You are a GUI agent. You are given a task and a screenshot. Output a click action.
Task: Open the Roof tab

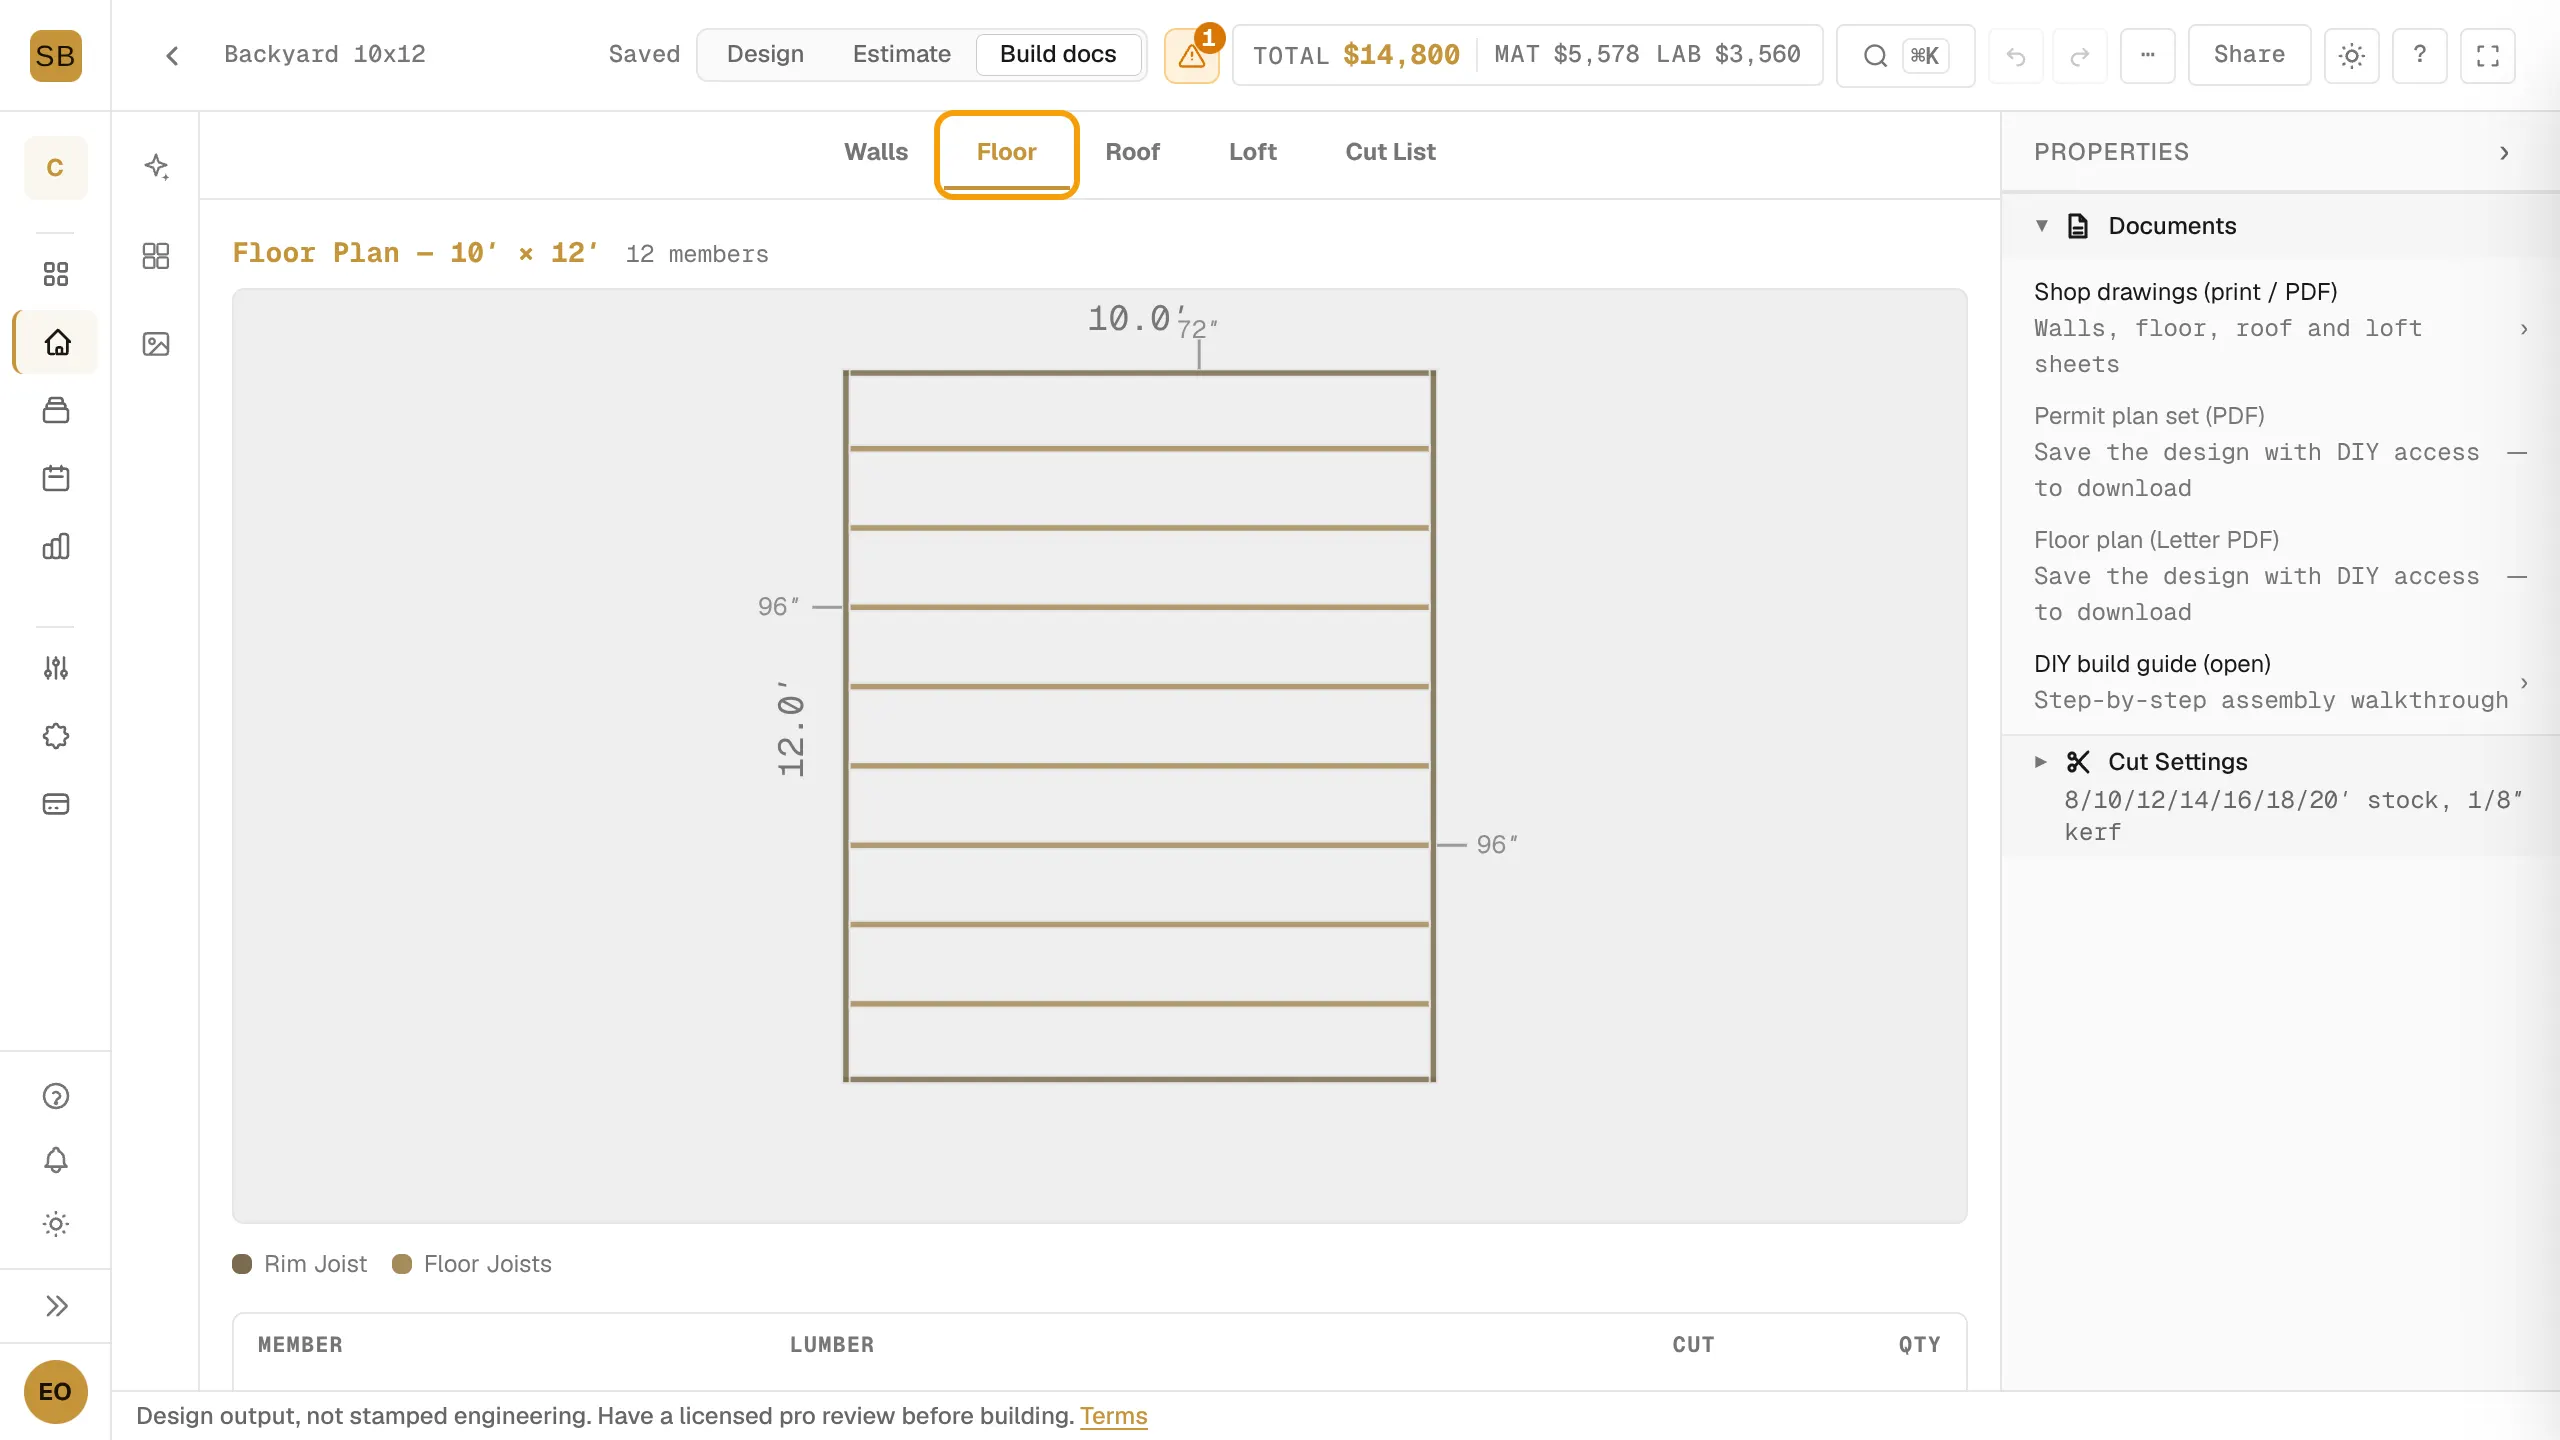click(1132, 152)
